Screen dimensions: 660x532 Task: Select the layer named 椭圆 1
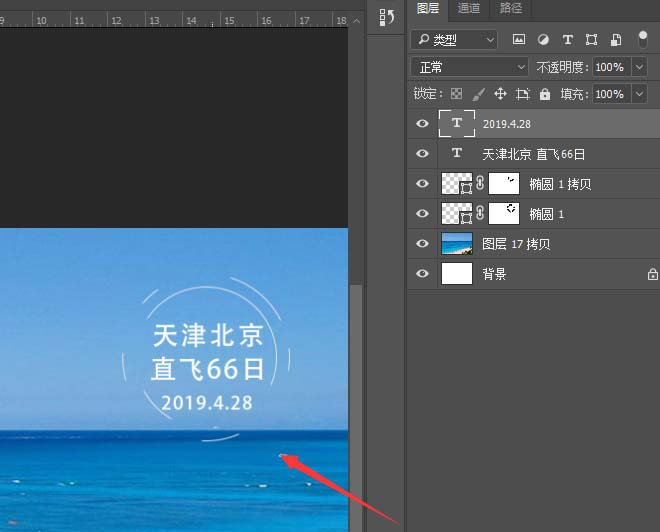click(x=546, y=214)
